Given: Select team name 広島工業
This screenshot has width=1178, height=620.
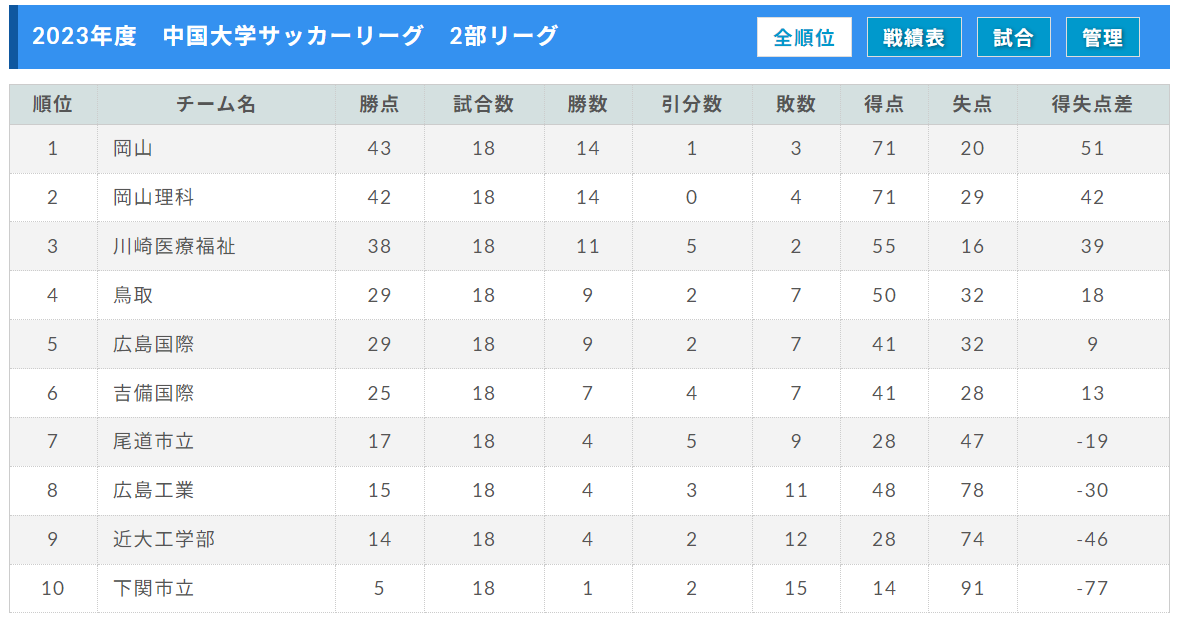Looking at the screenshot, I should click(153, 490).
